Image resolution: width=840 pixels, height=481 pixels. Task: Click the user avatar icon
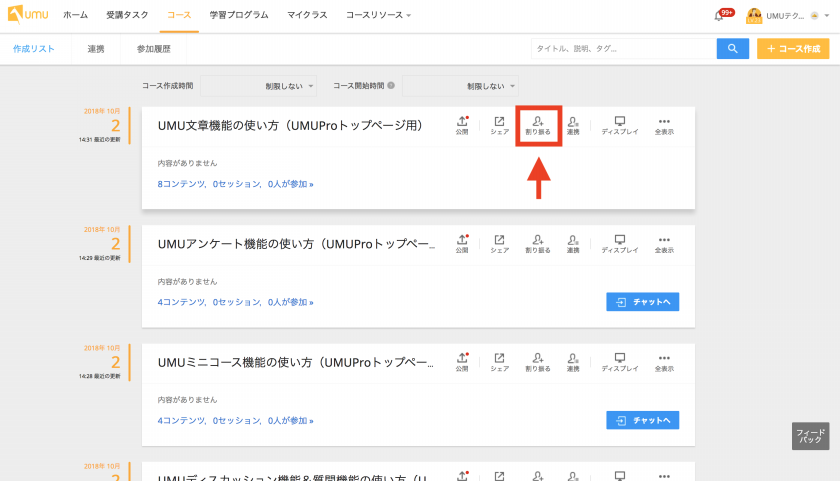tap(754, 16)
